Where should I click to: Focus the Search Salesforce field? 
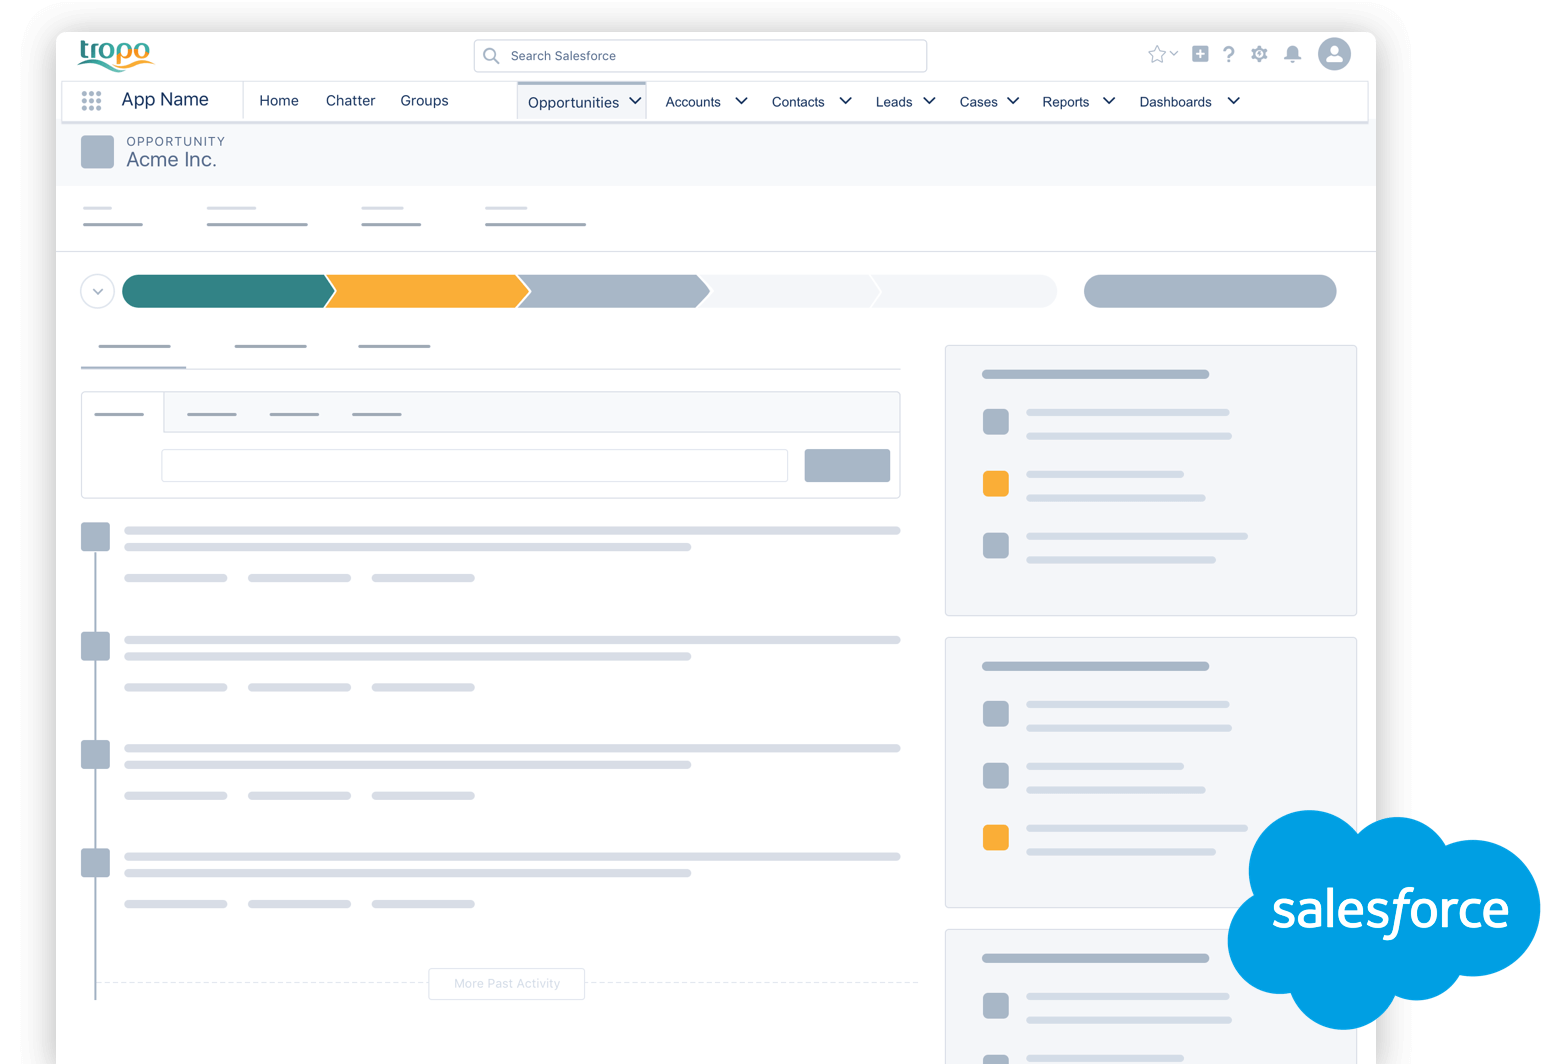[700, 56]
